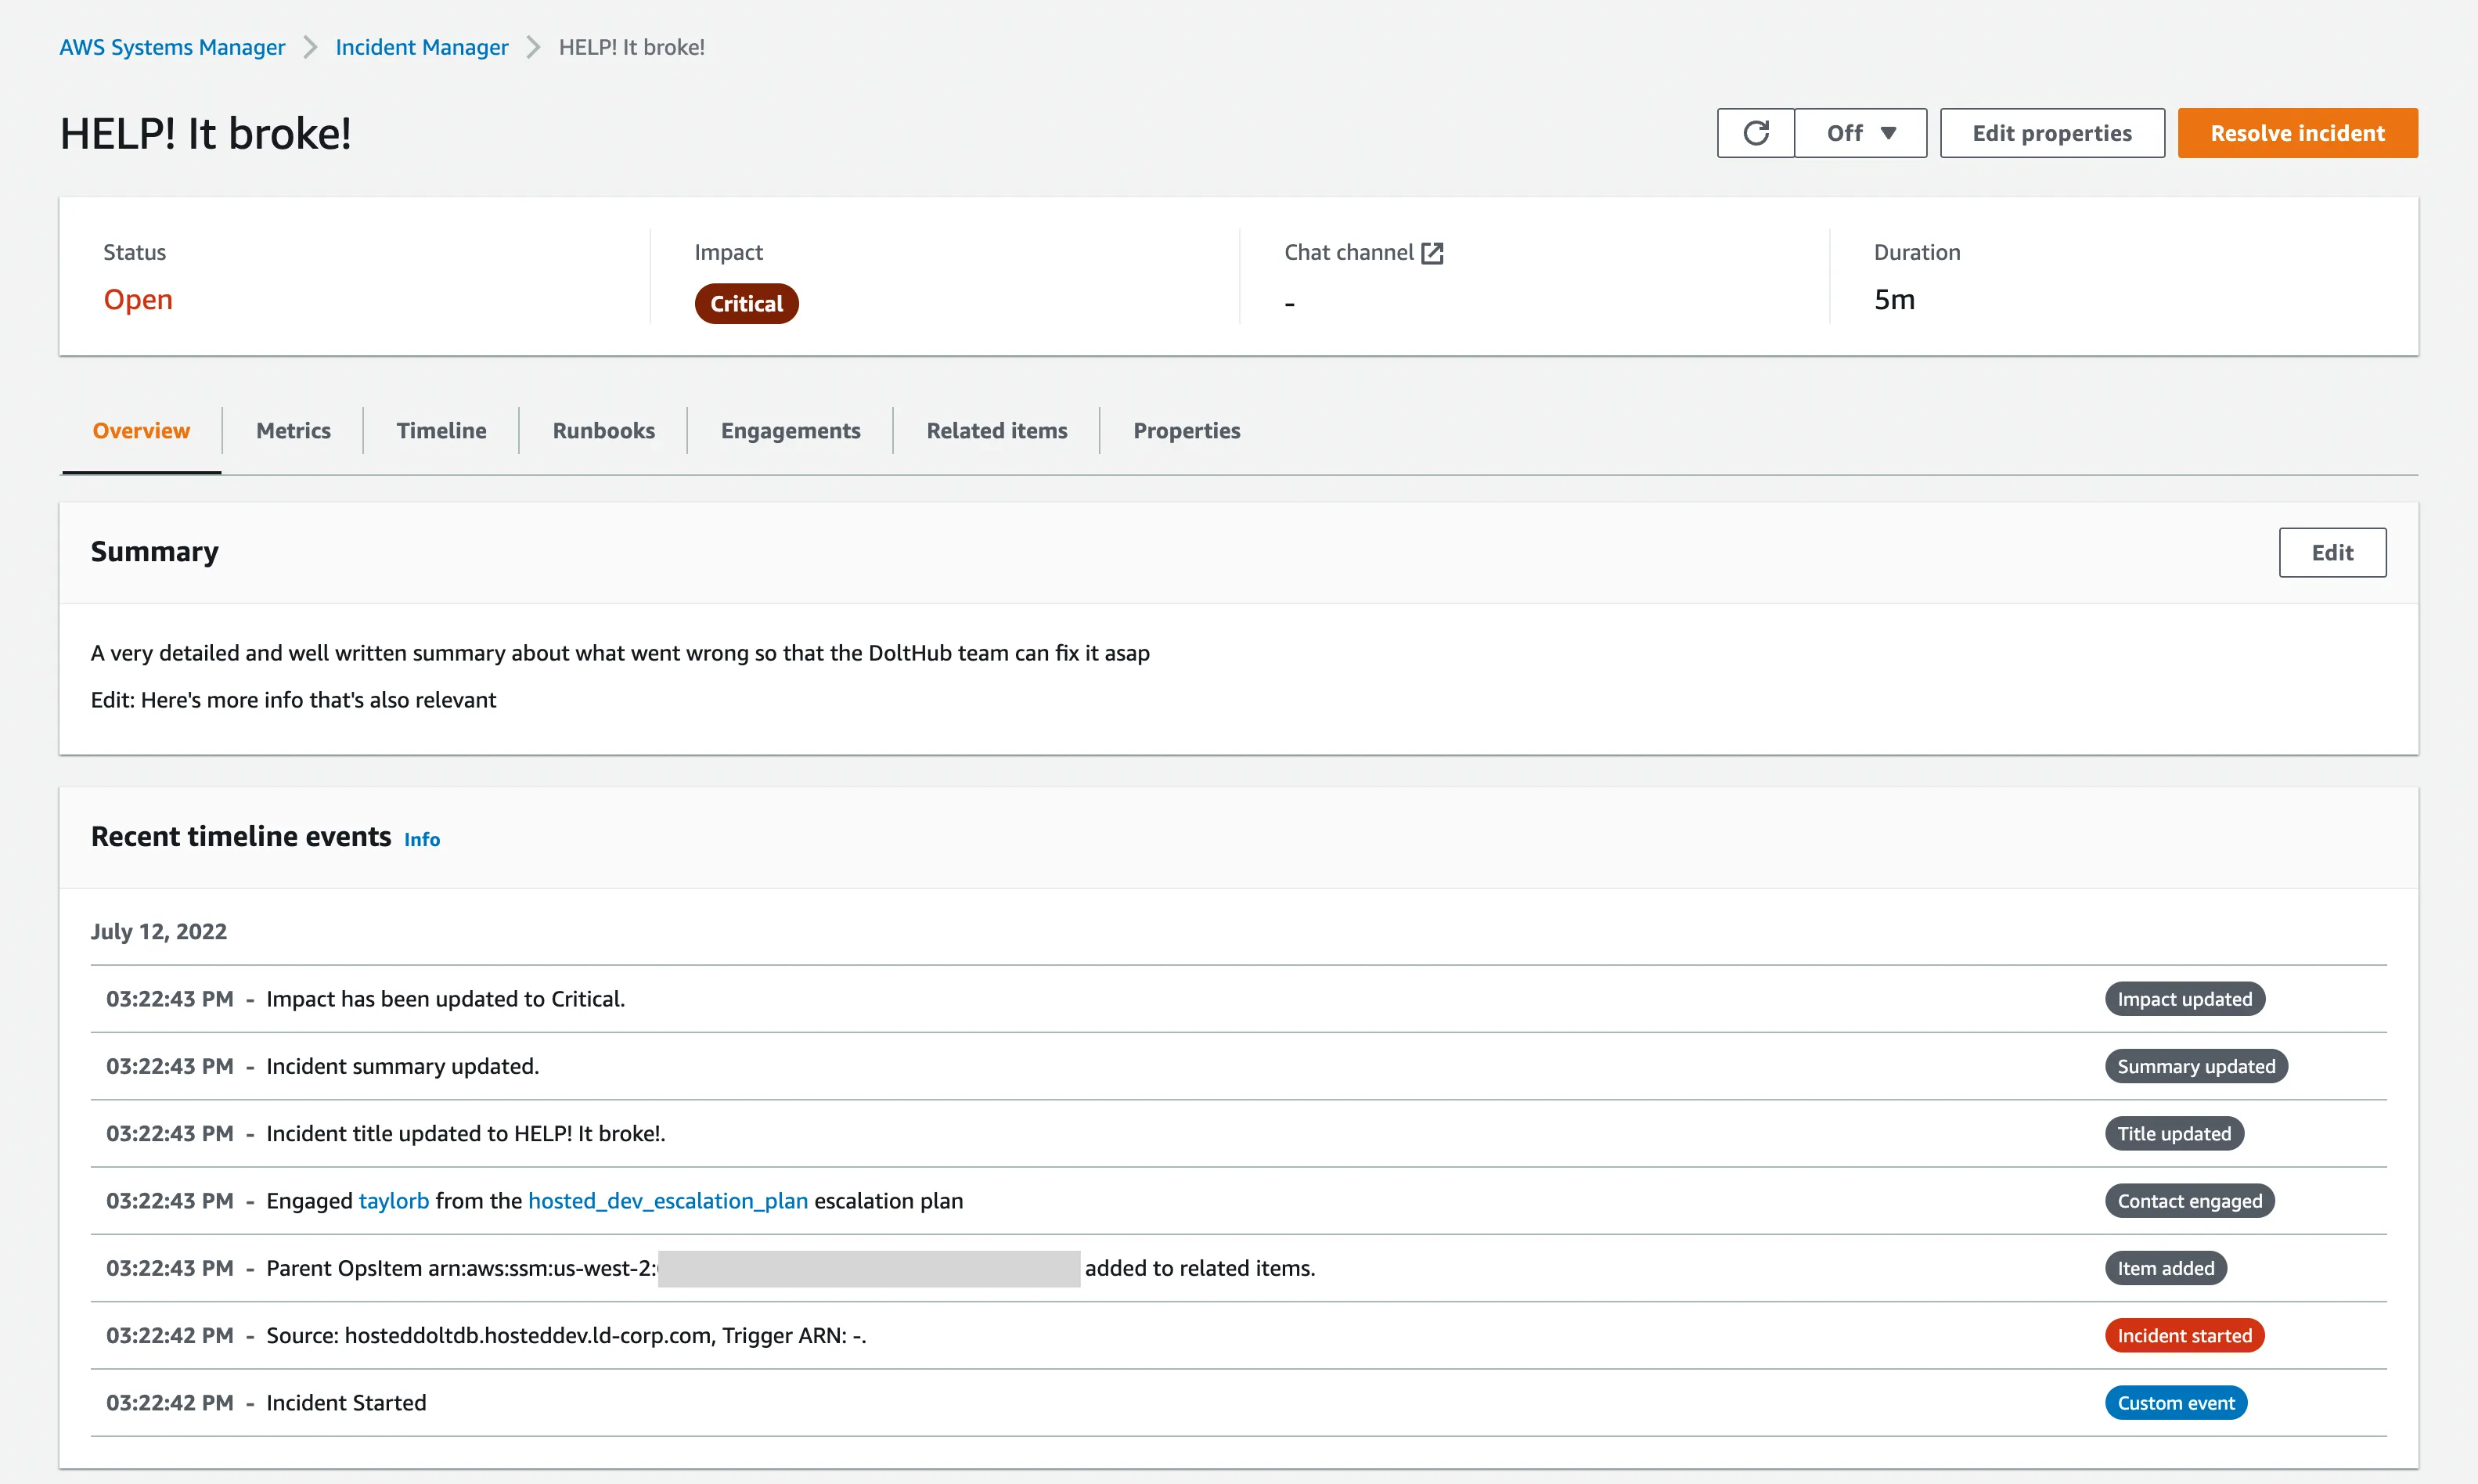Open the Timeline tab
Viewport: 2478px width, 1484px height.
point(441,430)
